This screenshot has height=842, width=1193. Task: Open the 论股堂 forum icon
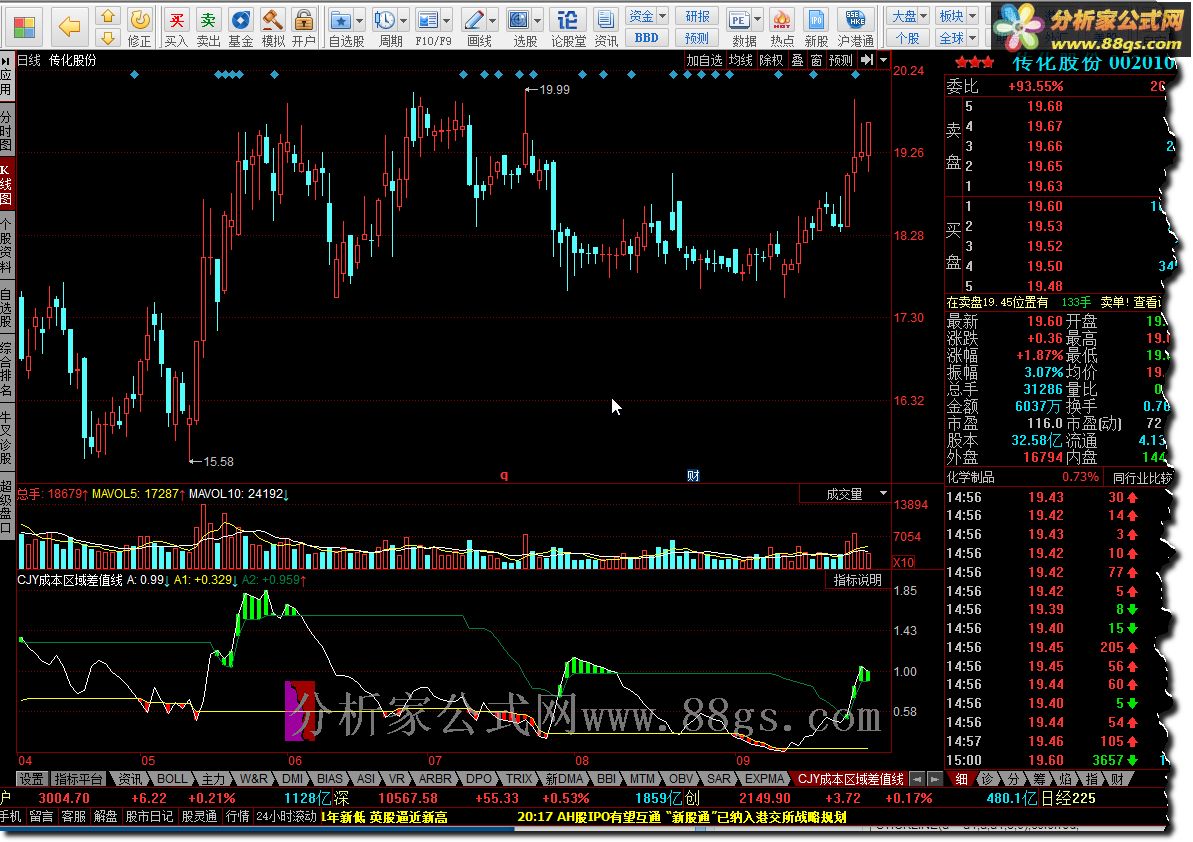(568, 27)
